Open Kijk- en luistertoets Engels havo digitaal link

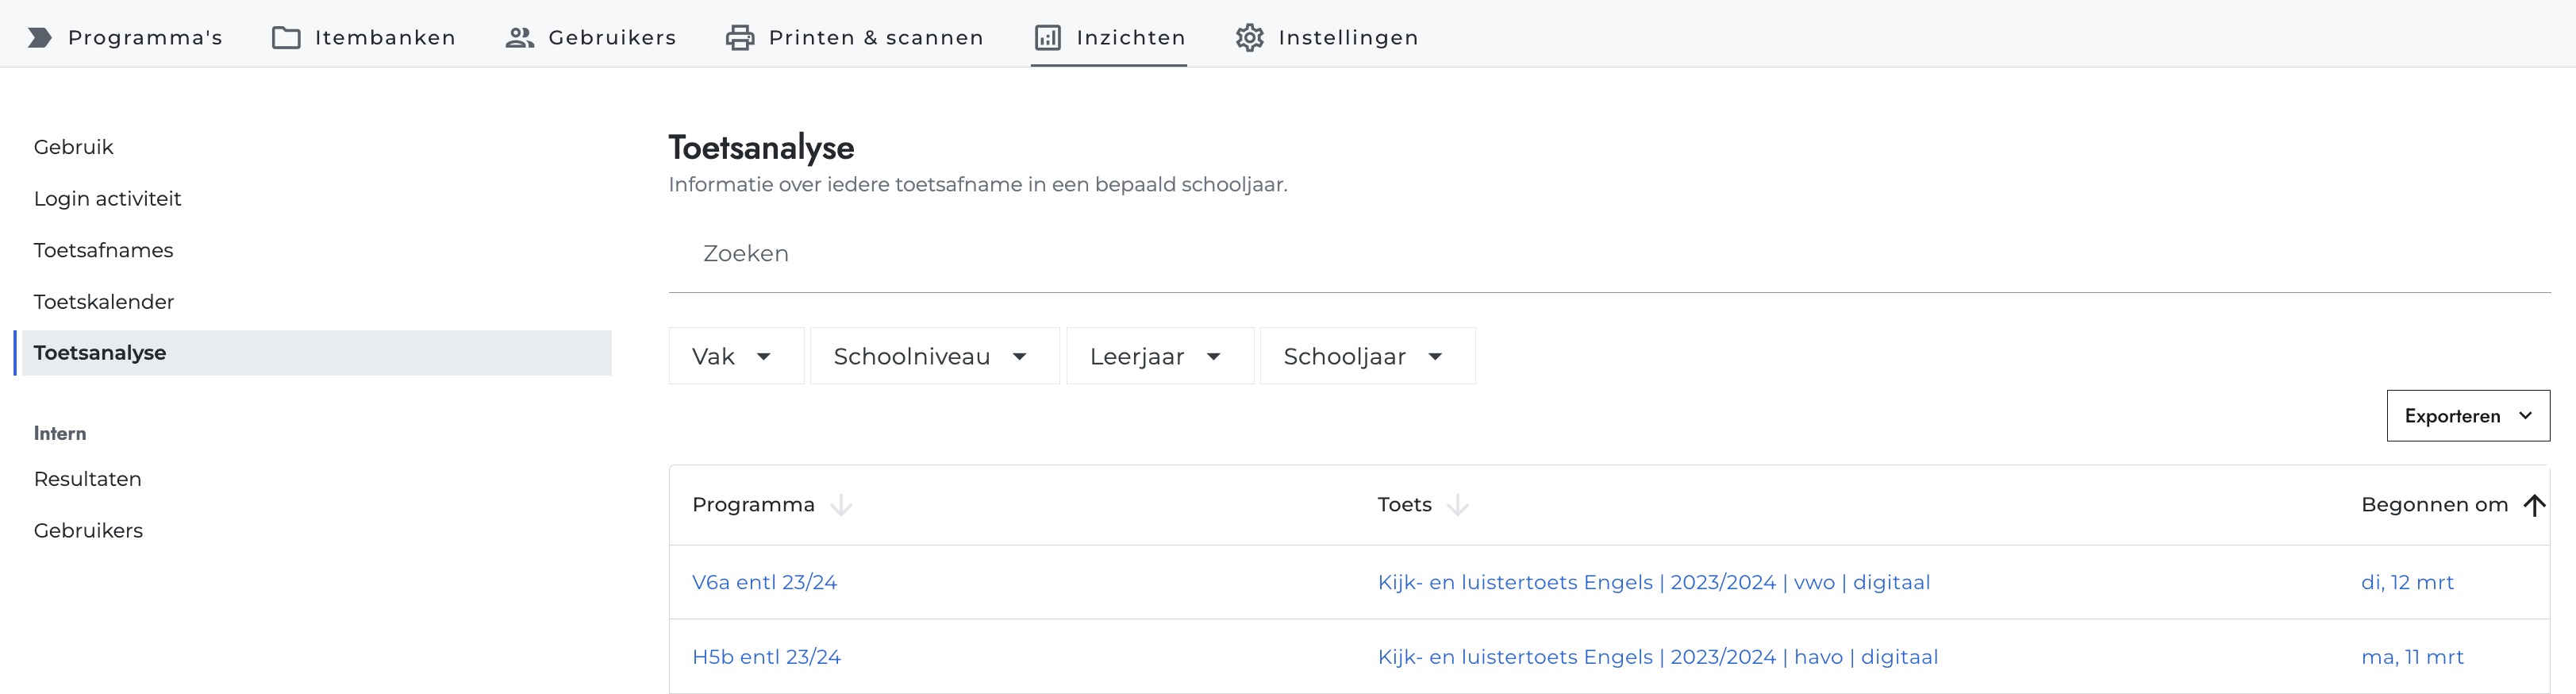(x=1658, y=657)
